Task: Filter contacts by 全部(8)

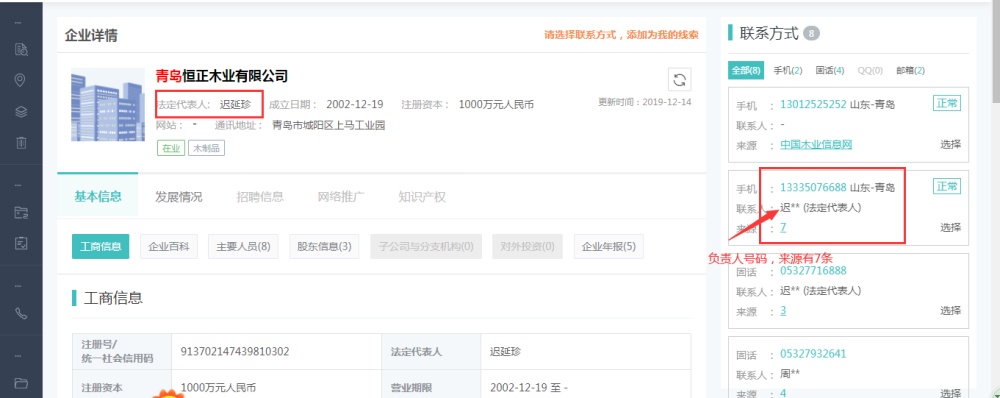Action: [x=746, y=70]
